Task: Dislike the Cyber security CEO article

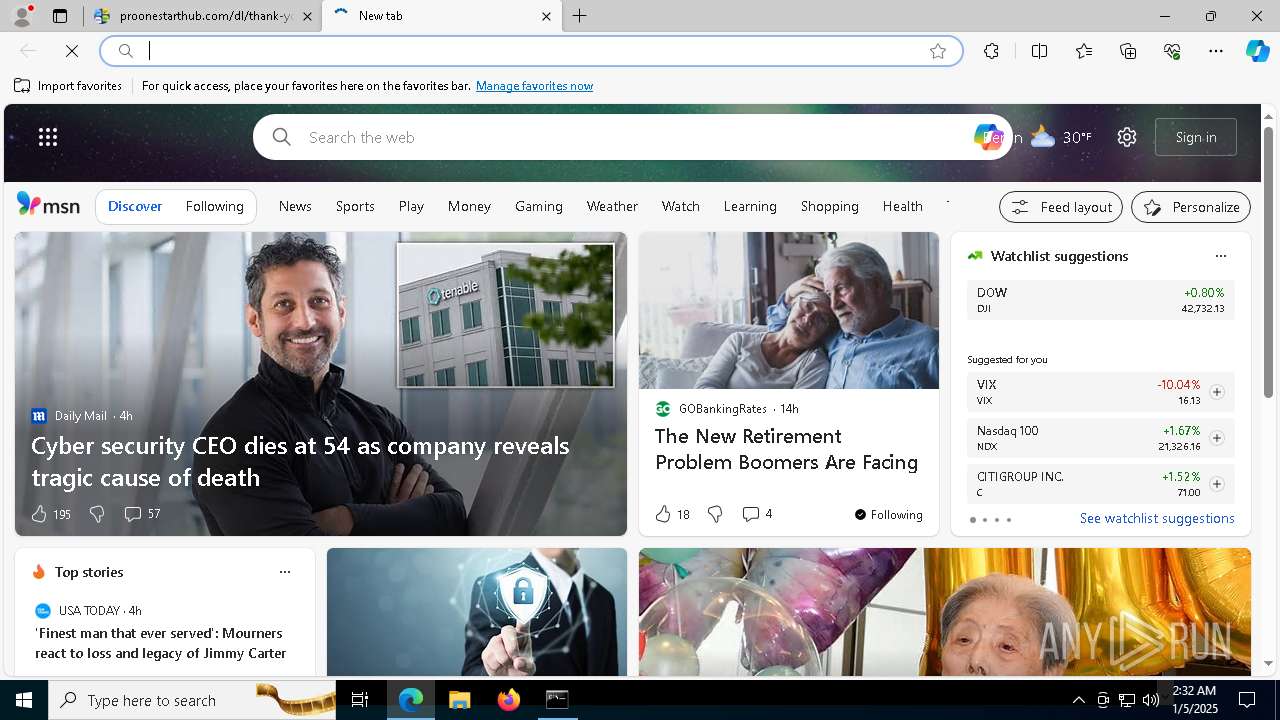Action: pyautogui.click(x=97, y=514)
